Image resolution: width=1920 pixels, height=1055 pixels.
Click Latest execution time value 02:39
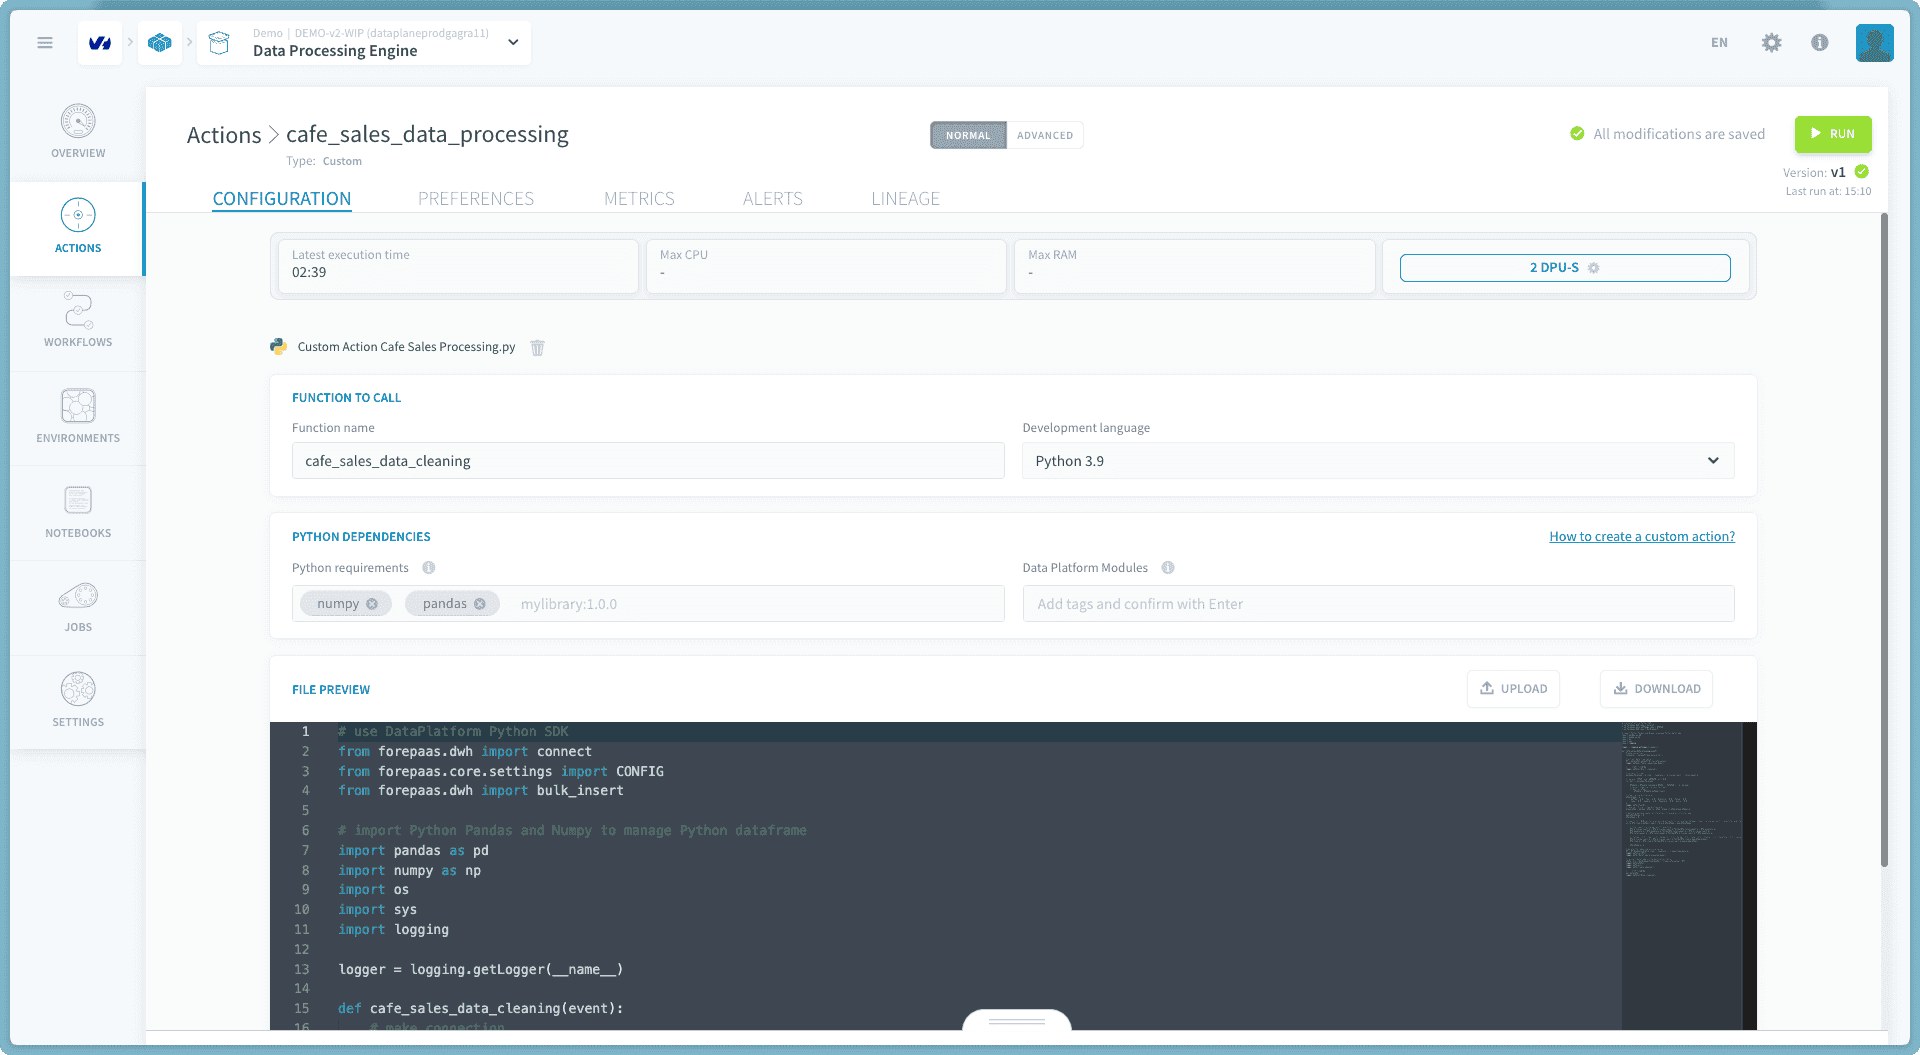click(x=309, y=273)
